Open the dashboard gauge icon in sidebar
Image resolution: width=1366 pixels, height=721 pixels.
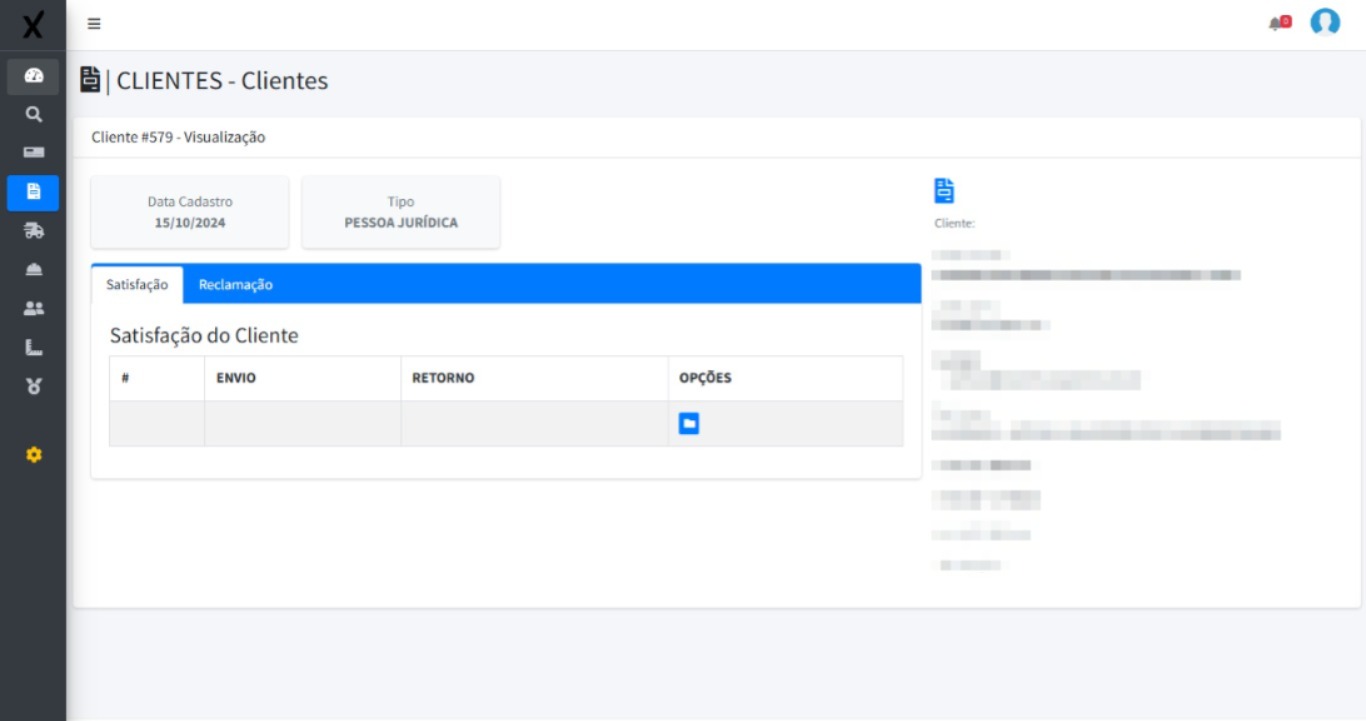[x=33, y=76]
